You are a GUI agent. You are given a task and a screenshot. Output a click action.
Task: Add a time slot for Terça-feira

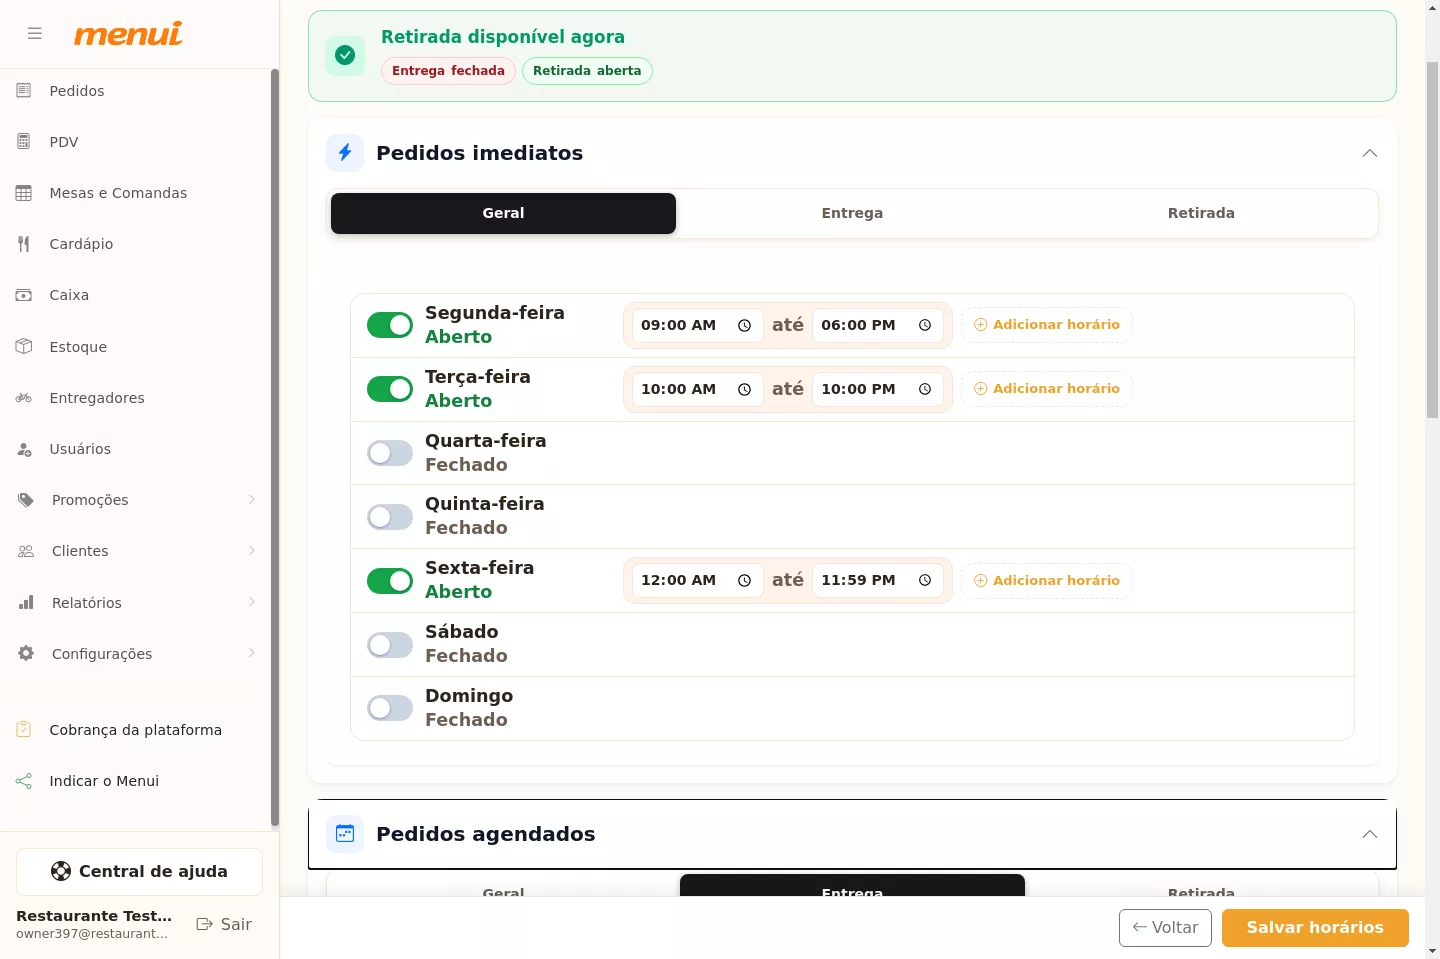pyautogui.click(x=1047, y=389)
